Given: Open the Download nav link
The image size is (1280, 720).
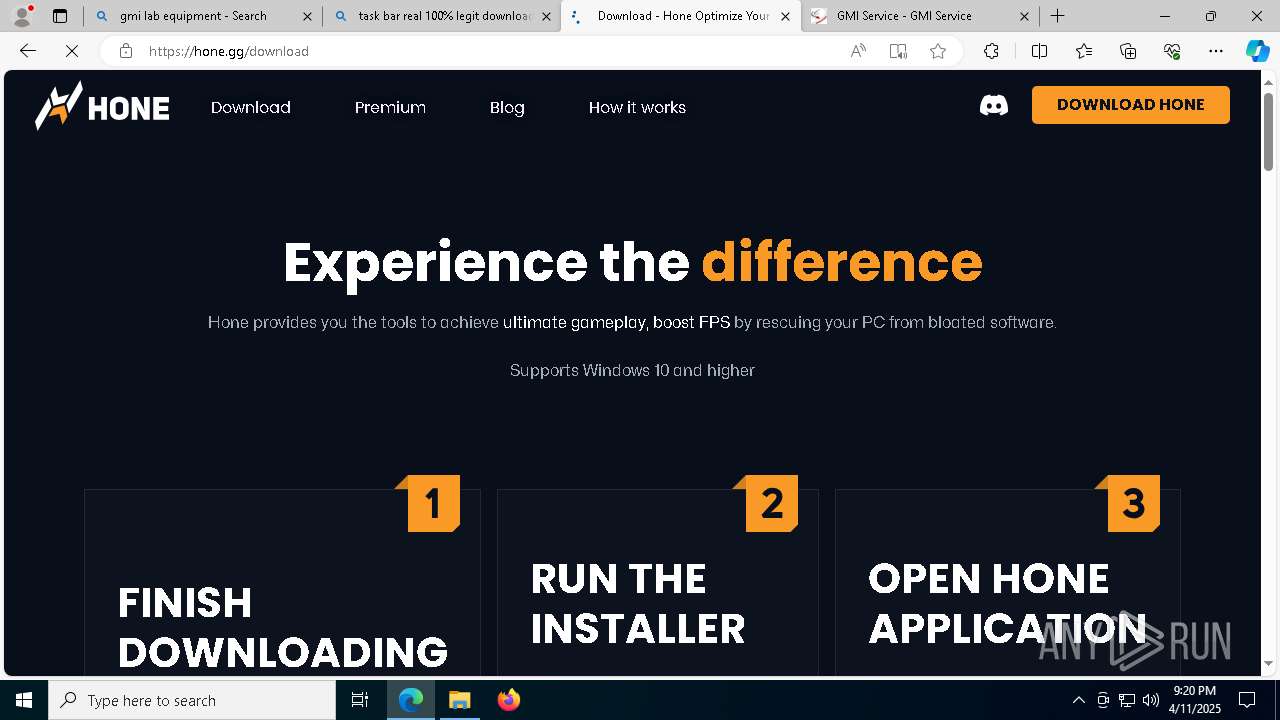Looking at the screenshot, I should (x=251, y=107).
